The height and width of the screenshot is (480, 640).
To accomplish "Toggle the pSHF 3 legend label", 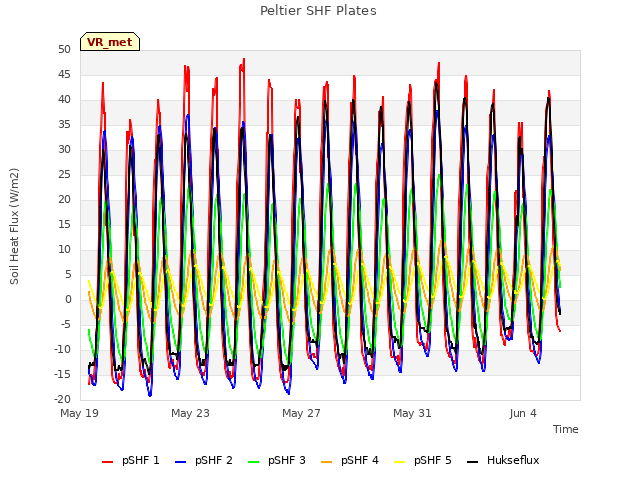I will [x=287, y=460].
